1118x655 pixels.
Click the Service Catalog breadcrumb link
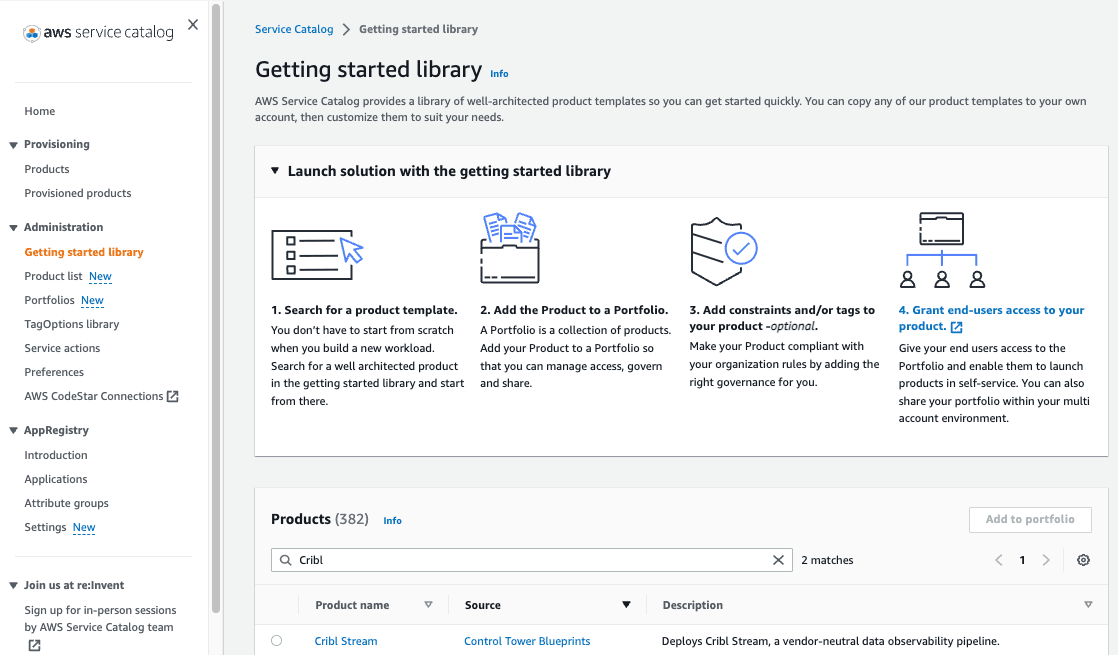pos(294,29)
